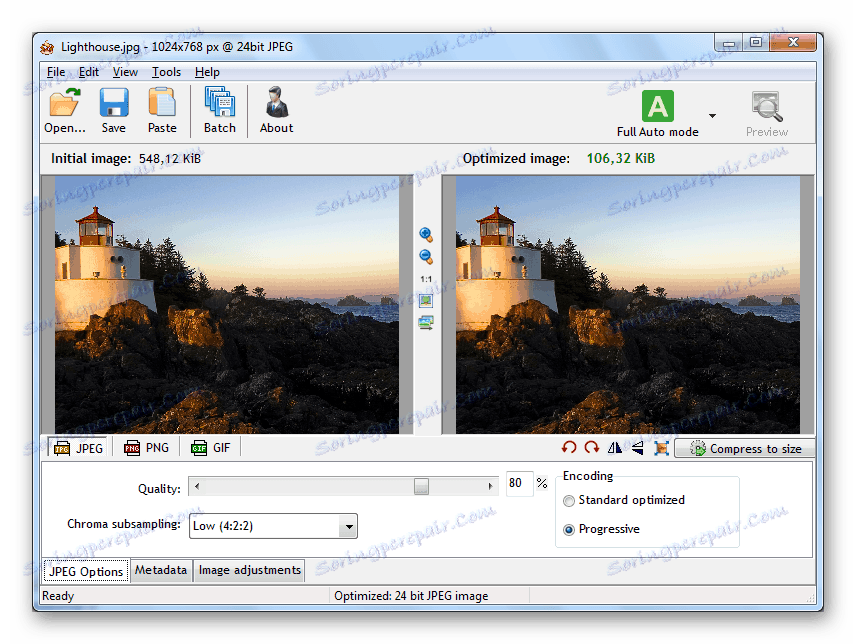Click status text 'Optimized: 24 bit JPEG image'
The width and height of the screenshot is (856, 644).
411,596
